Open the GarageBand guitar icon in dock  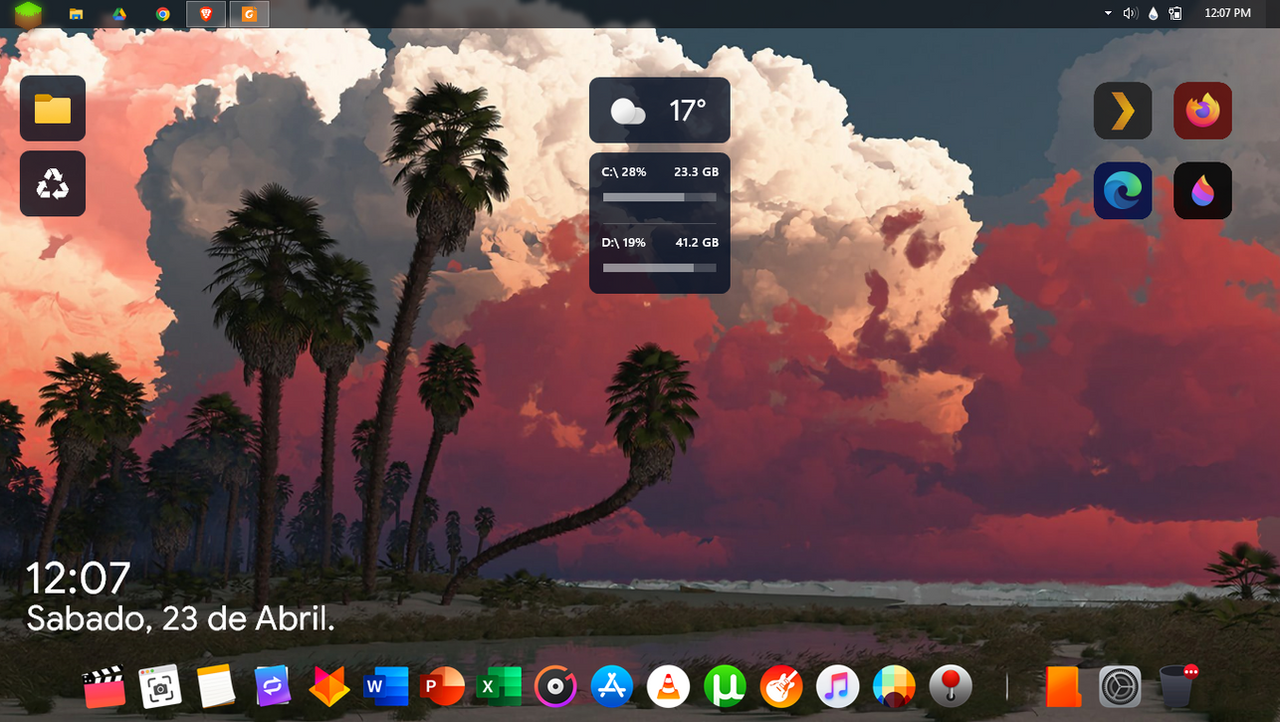coord(781,686)
